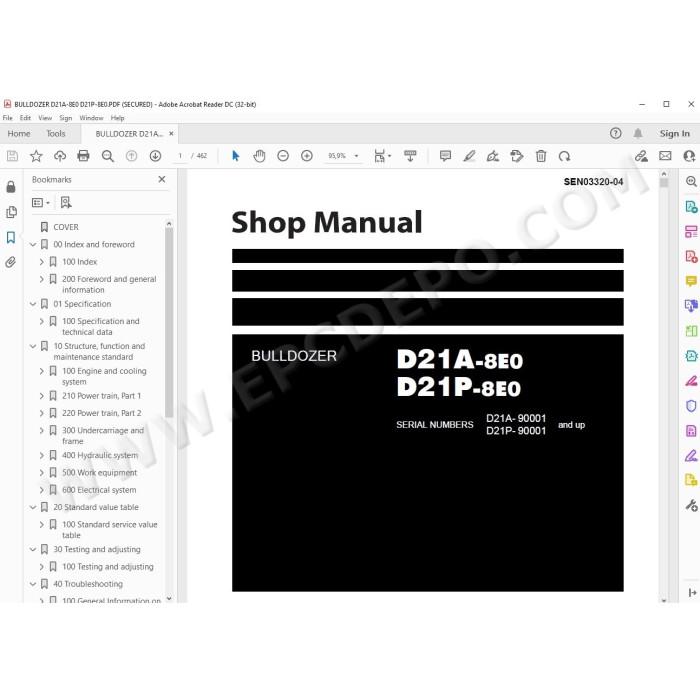This screenshot has width=700, height=700.
Task: Click the Delete trash icon
Action: point(541,156)
